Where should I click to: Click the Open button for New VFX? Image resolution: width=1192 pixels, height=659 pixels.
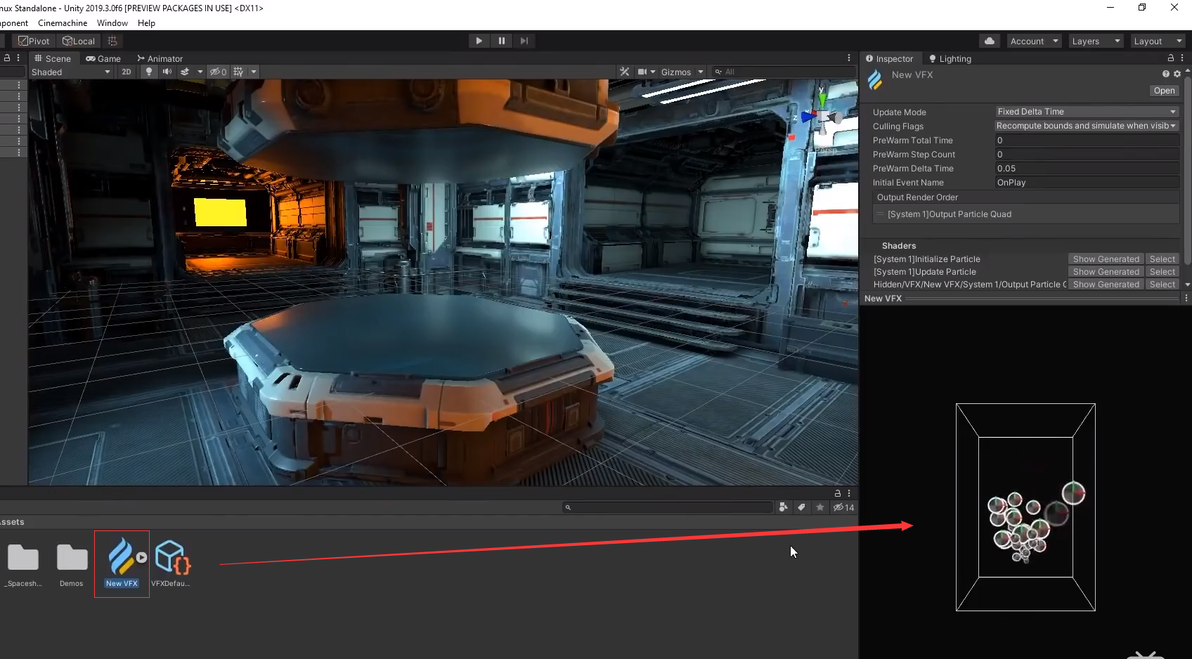(1164, 91)
